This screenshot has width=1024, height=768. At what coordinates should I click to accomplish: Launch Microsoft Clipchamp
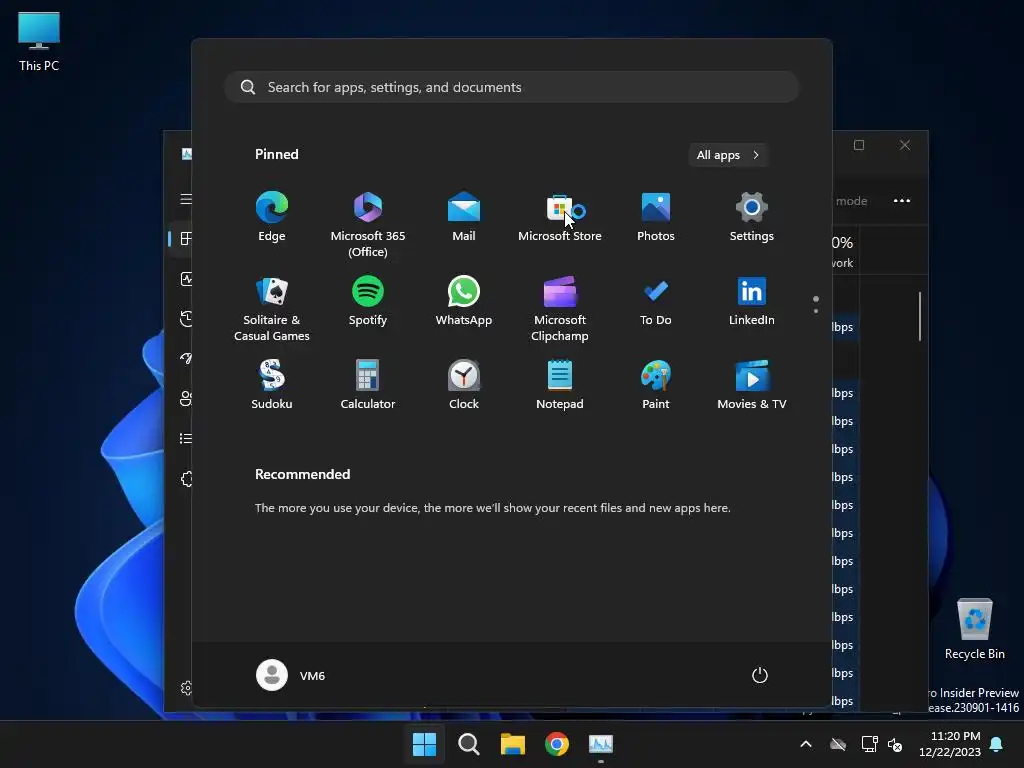tap(560, 308)
